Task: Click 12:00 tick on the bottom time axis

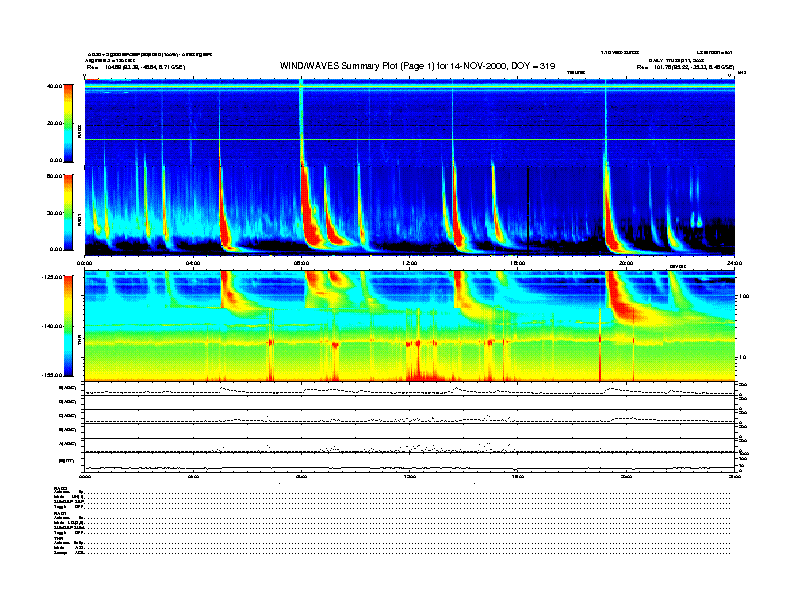Action: click(x=410, y=476)
